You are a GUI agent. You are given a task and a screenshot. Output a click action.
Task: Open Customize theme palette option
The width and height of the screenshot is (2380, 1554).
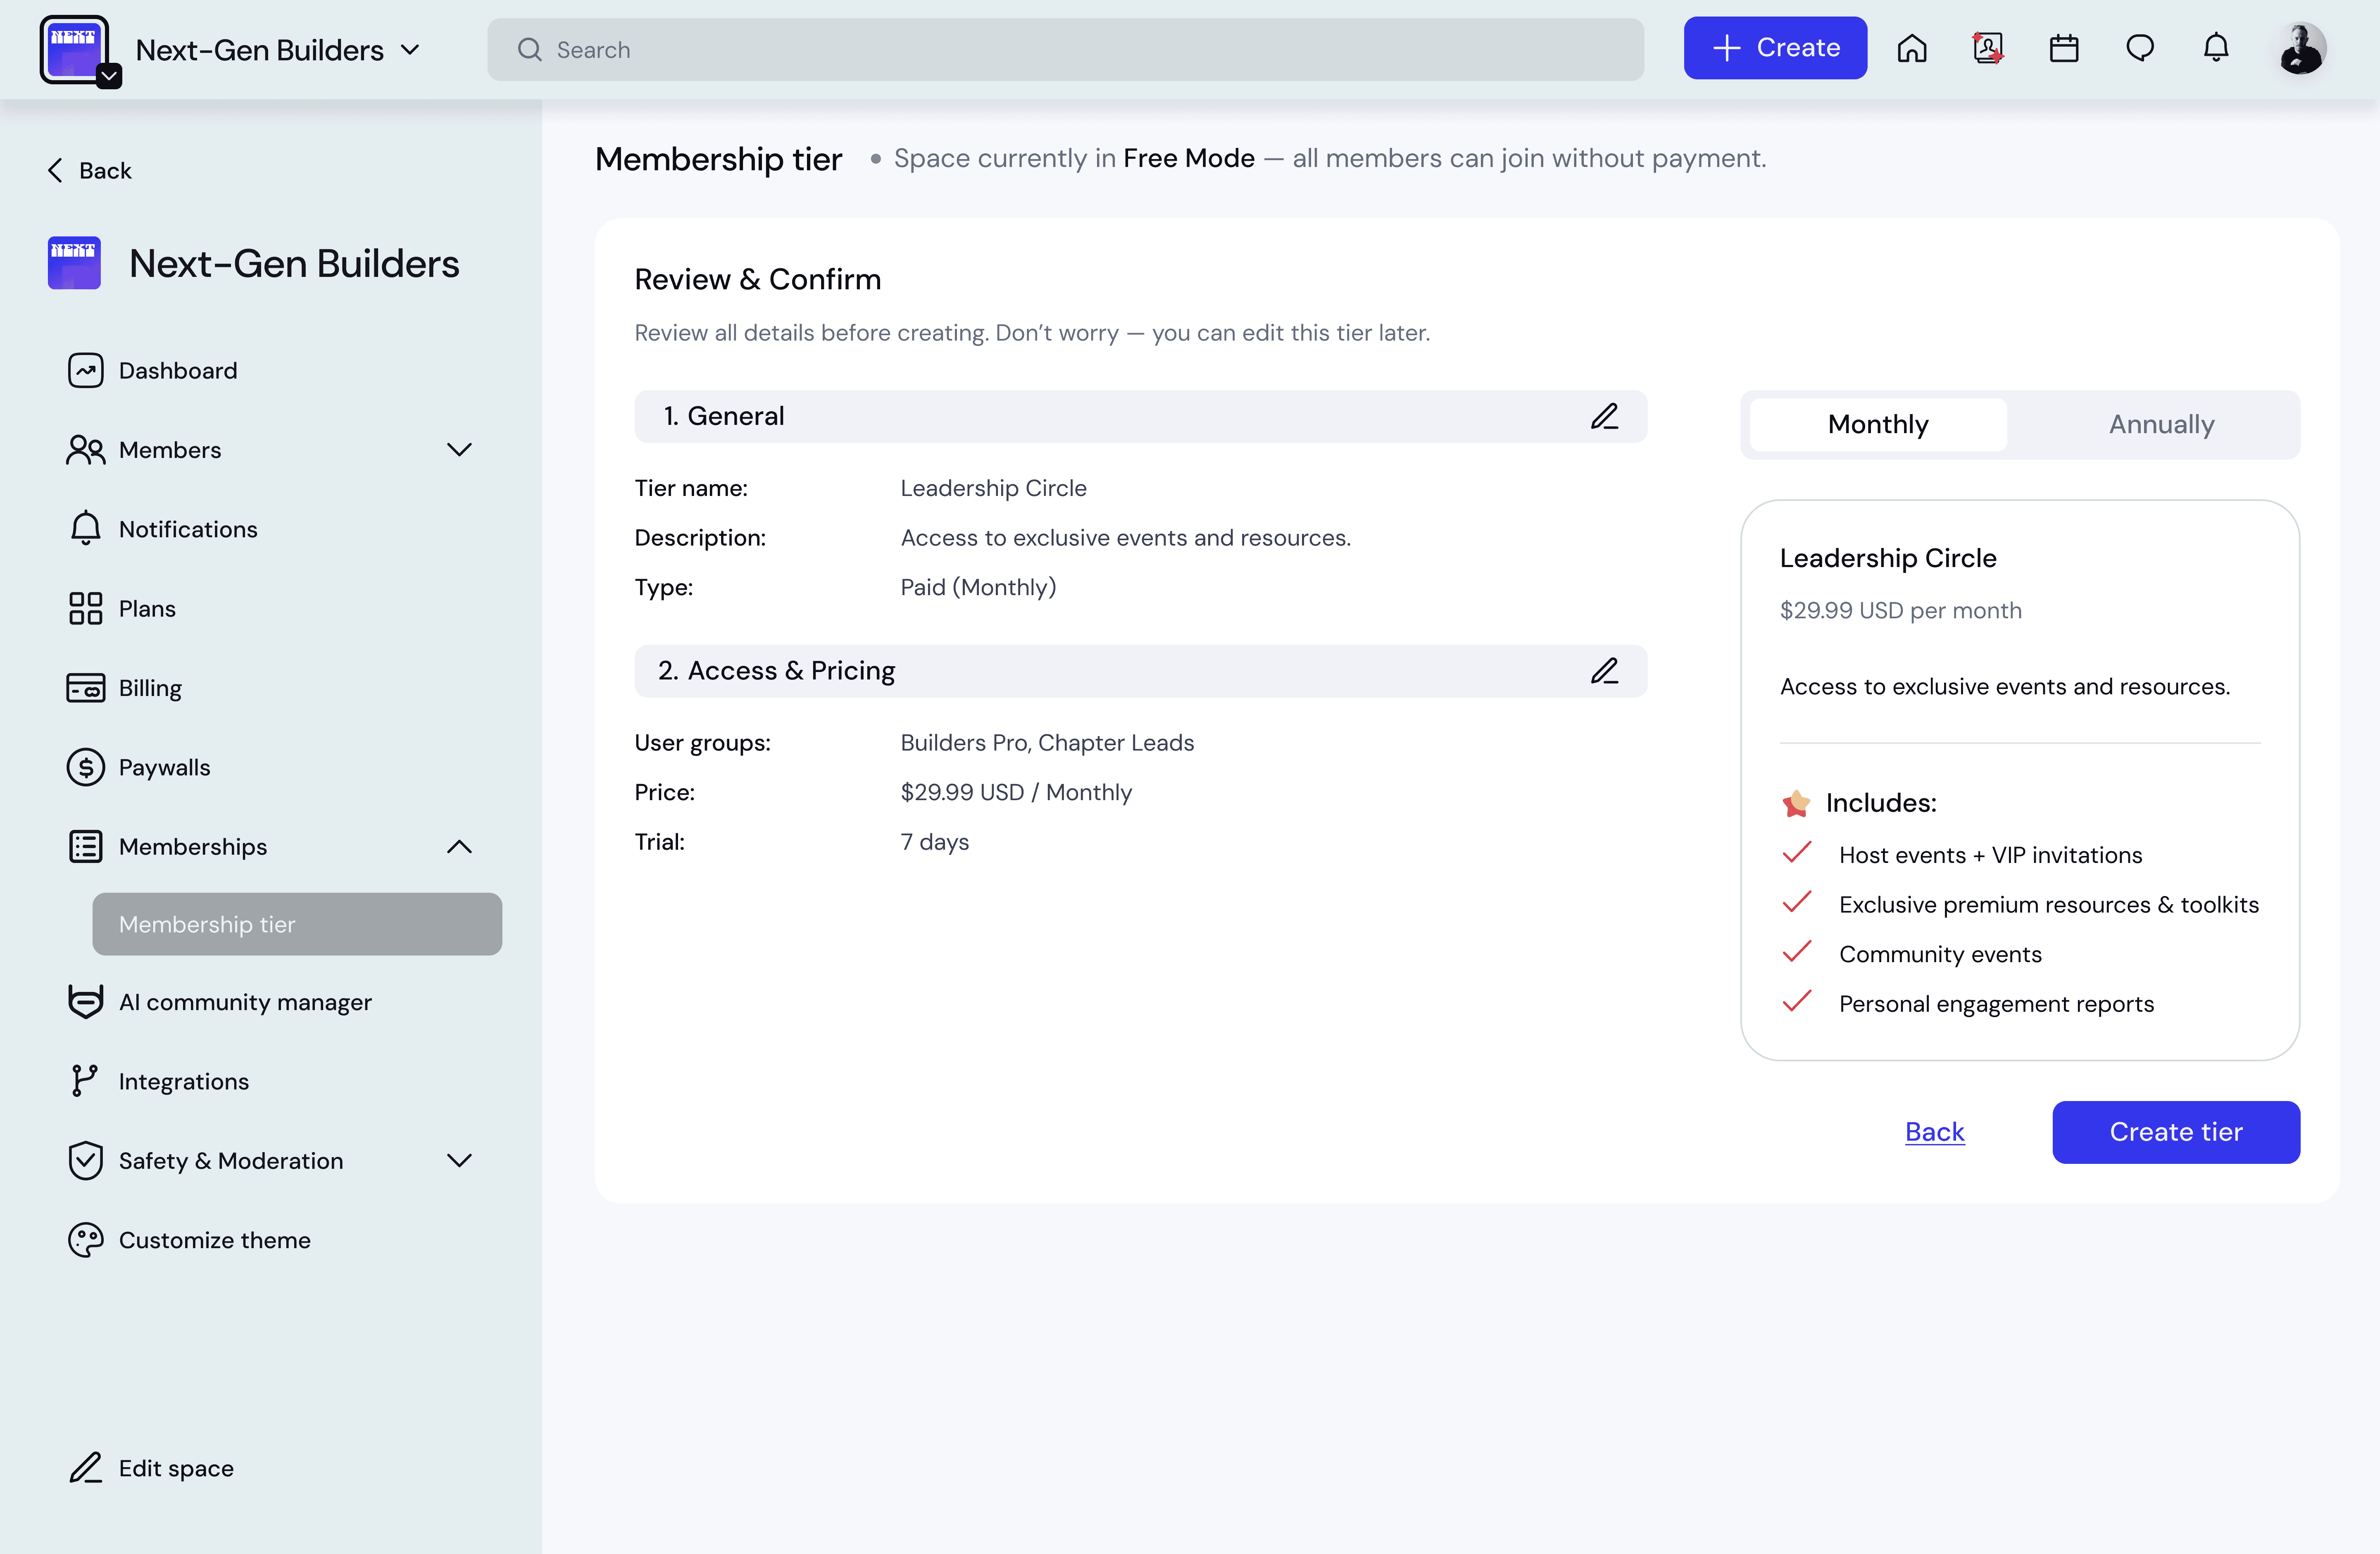[x=214, y=1240]
